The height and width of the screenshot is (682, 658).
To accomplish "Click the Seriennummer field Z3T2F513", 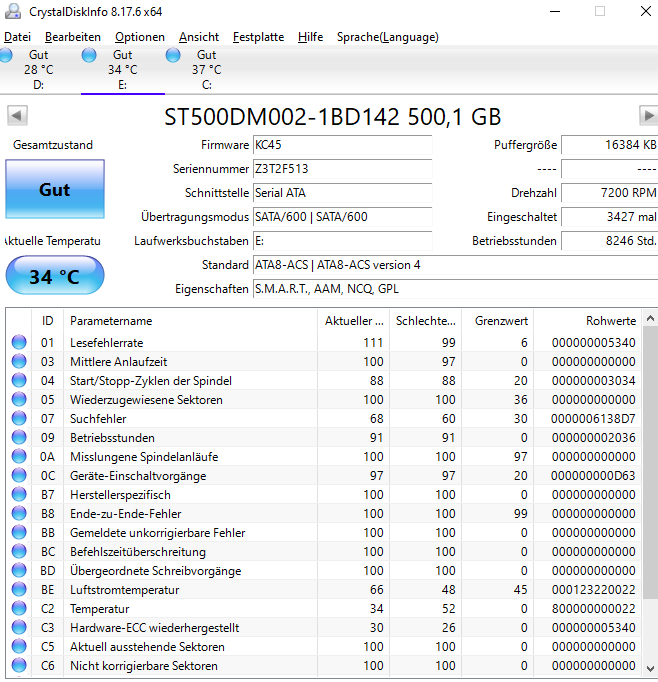I will click(x=343, y=169).
